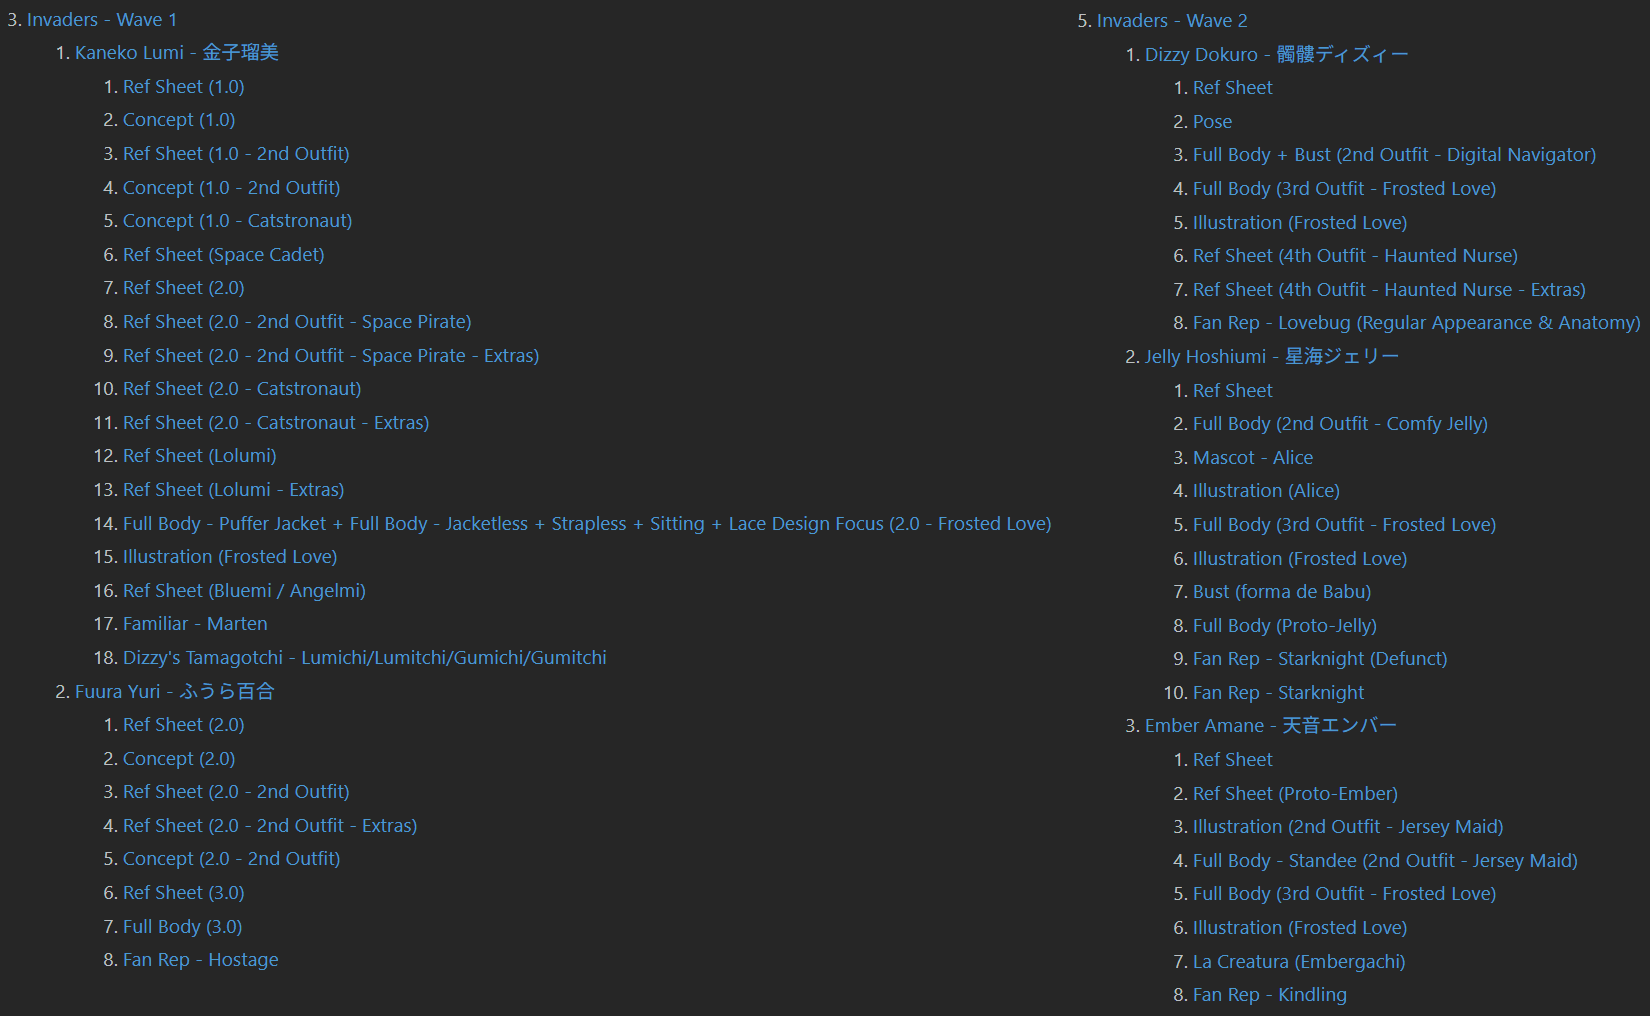Click Fan Rep - Hostage link
1650x1016 pixels.
pyautogui.click(x=200, y=959)
